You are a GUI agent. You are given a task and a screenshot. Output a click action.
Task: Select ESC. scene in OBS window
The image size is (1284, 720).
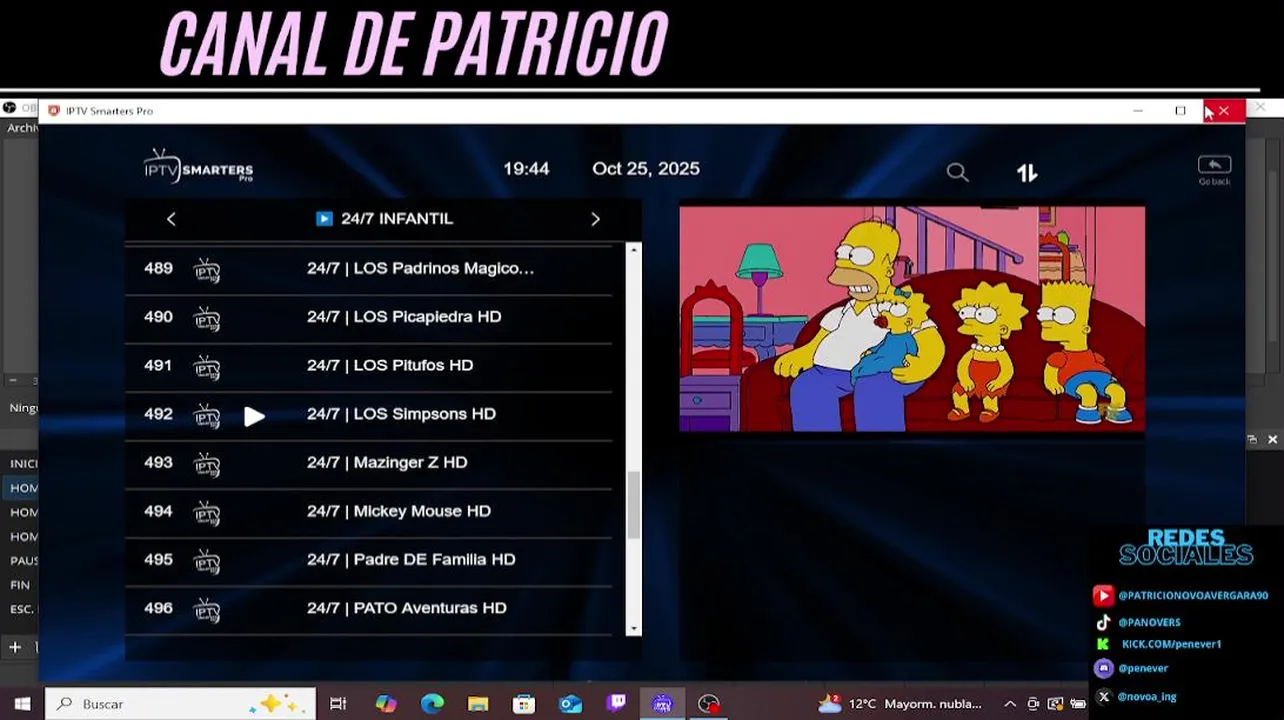(22, 609)
